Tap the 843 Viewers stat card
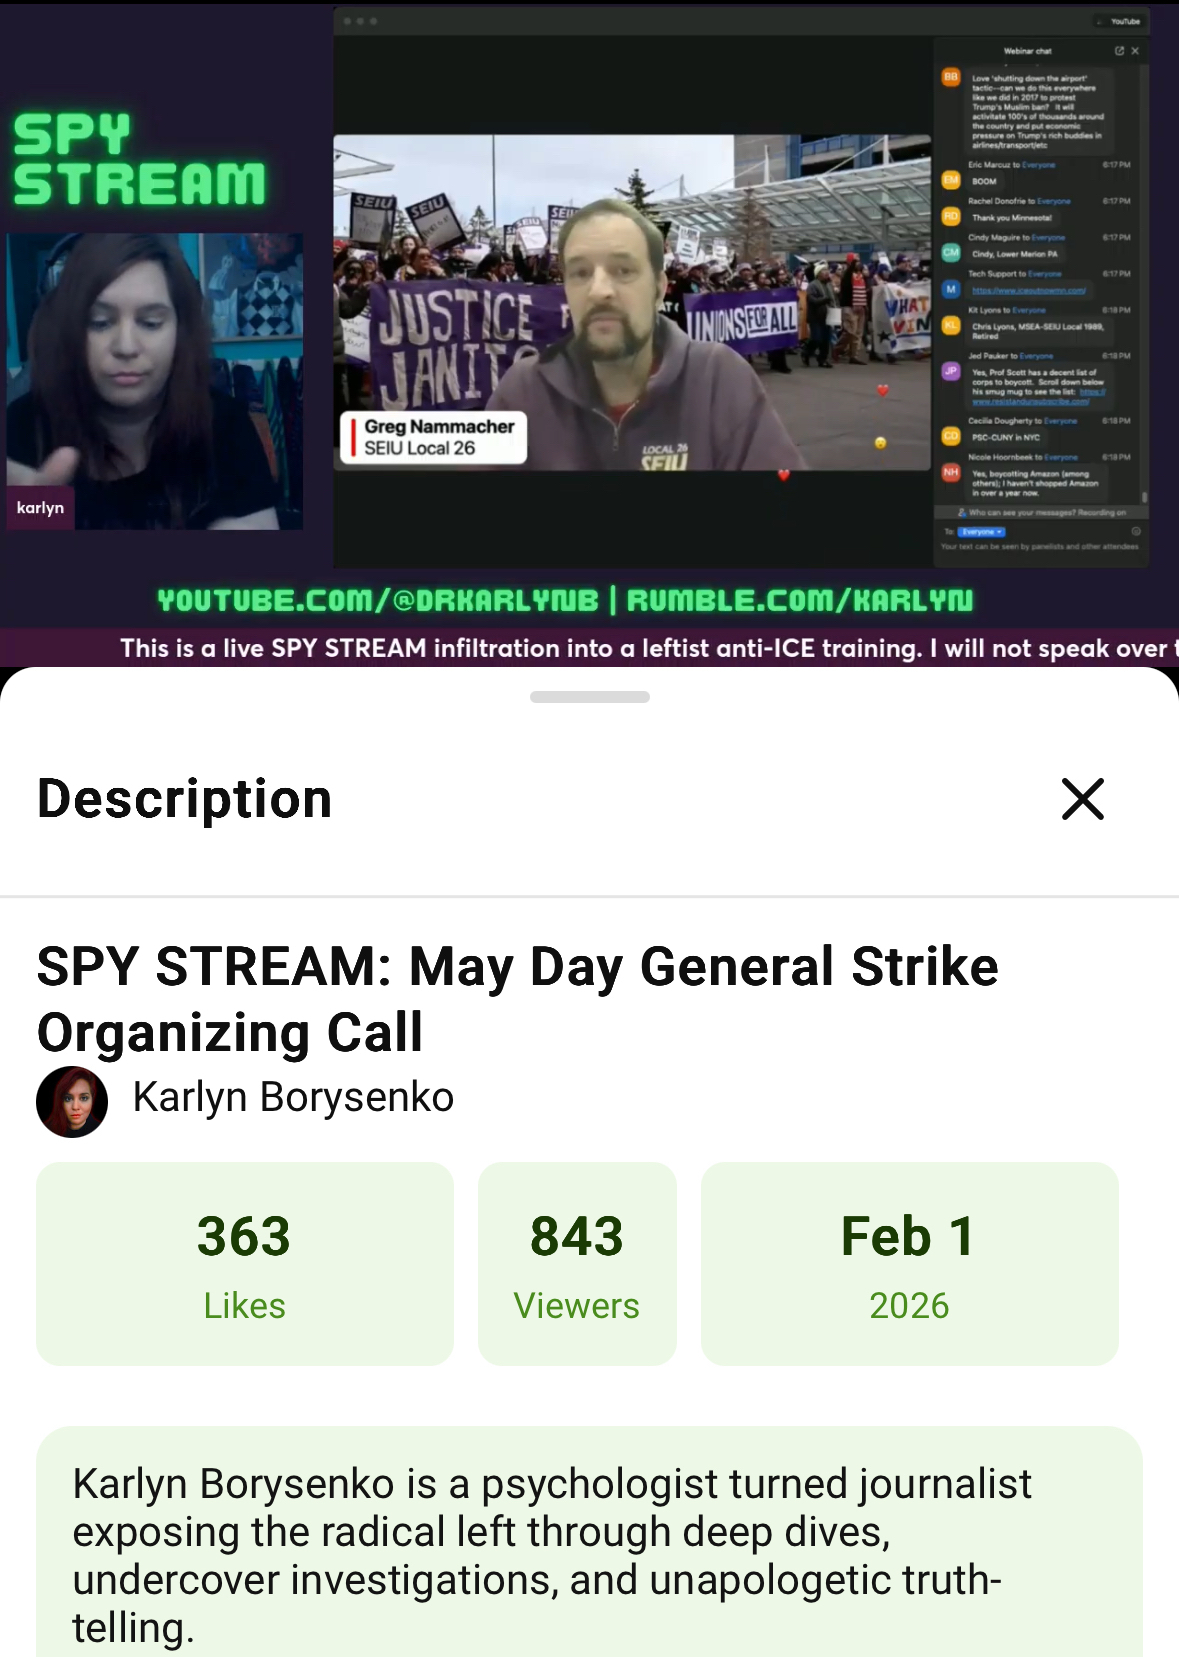This screenshot has width=1179, height=1657. [577, 1263]
